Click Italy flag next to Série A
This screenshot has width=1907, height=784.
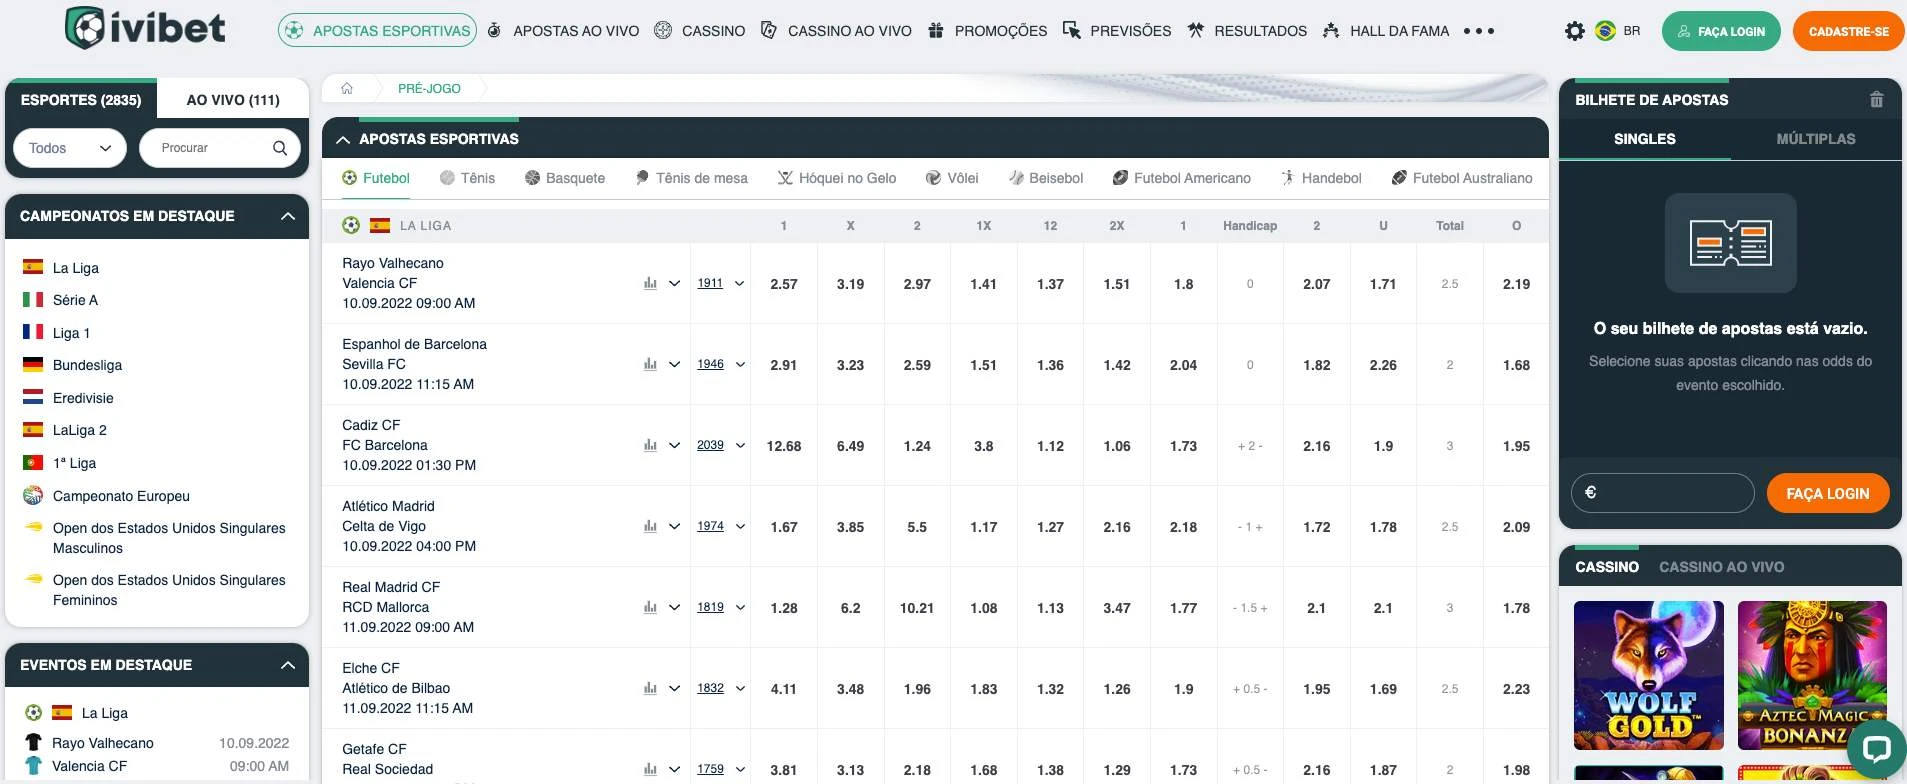[33, 299]
